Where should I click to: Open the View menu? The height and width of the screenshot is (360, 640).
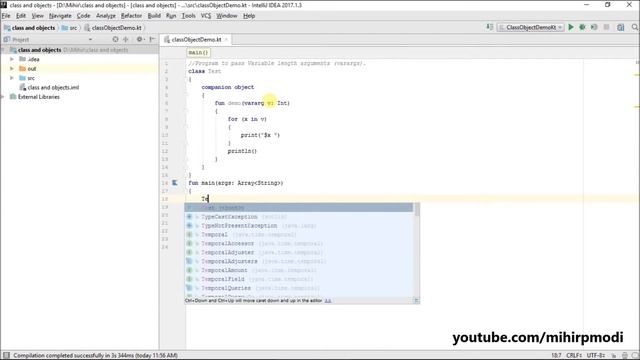[x=38, y=16]
